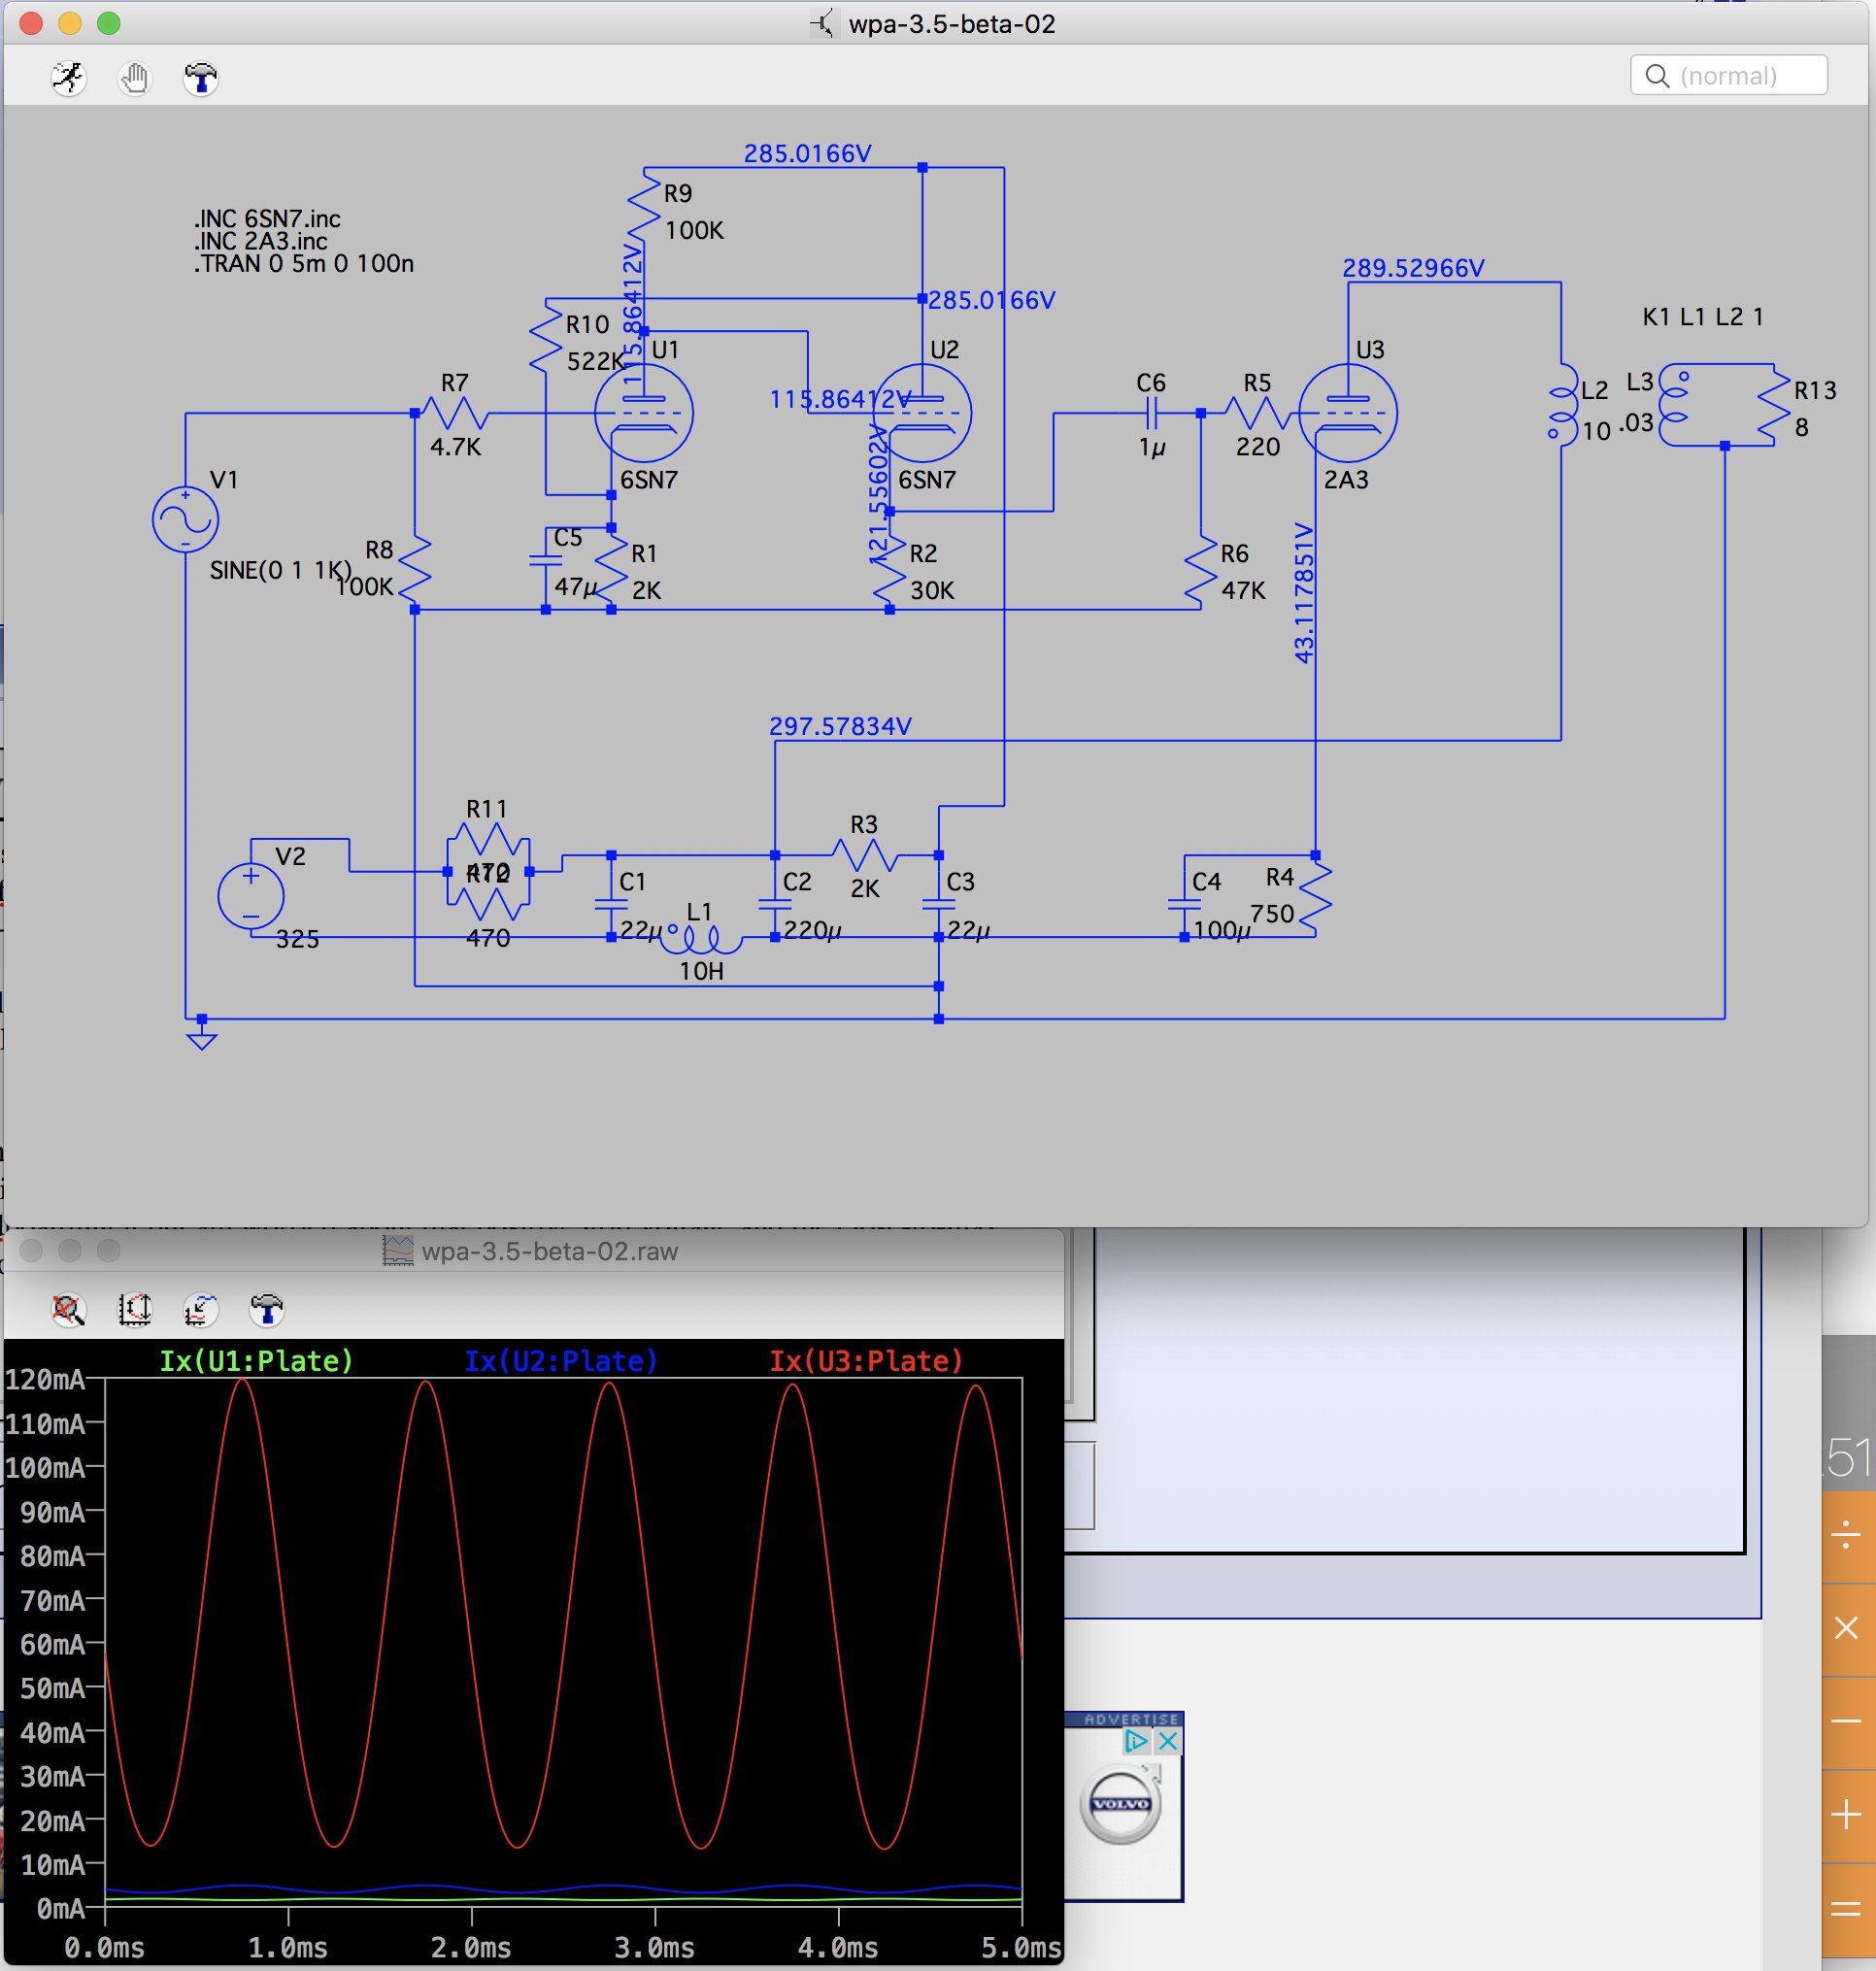
Task: Open the pick visible traces tool
Action: pyautogui.click(x=200, y=1309)
